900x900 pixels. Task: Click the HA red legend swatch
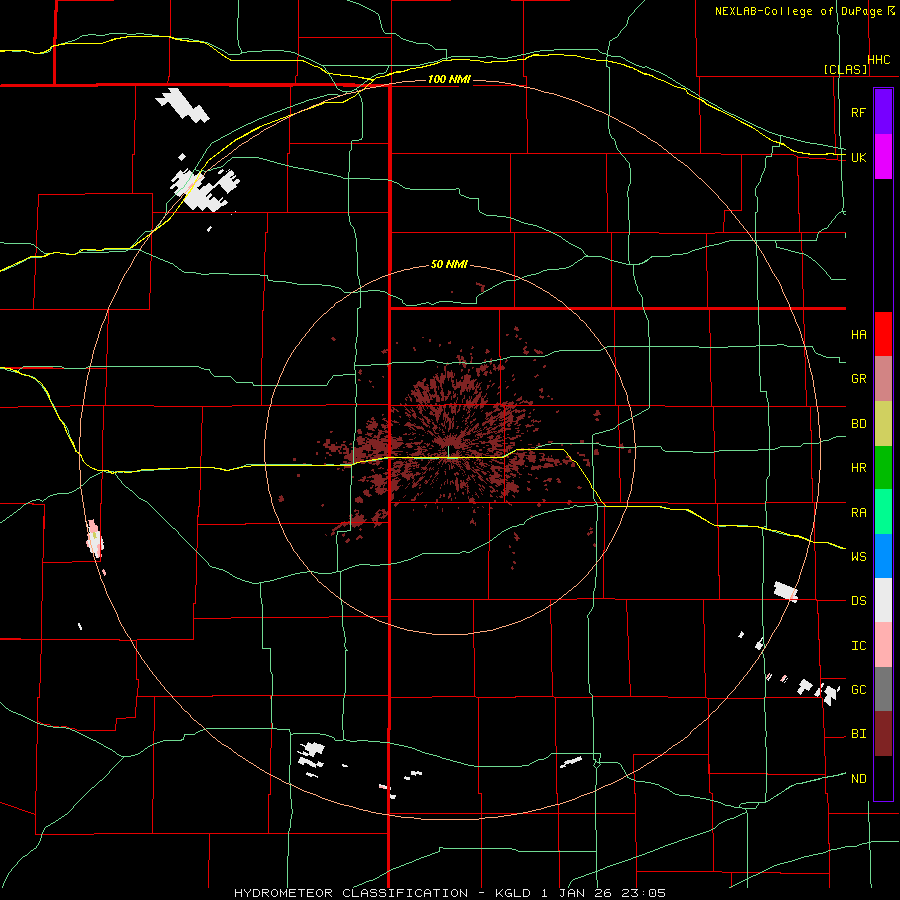click(883, 334)
